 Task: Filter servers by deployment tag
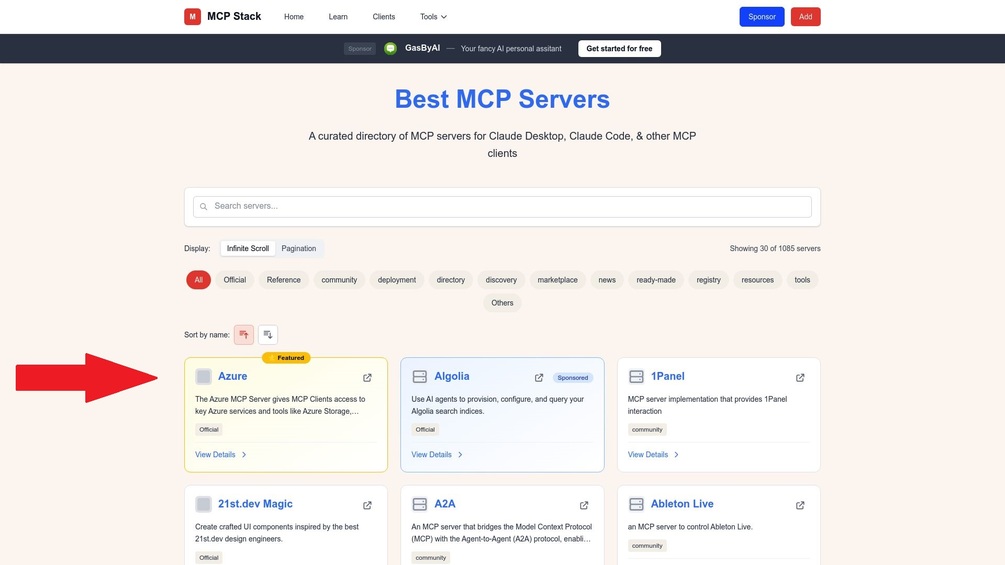[397, 280]
